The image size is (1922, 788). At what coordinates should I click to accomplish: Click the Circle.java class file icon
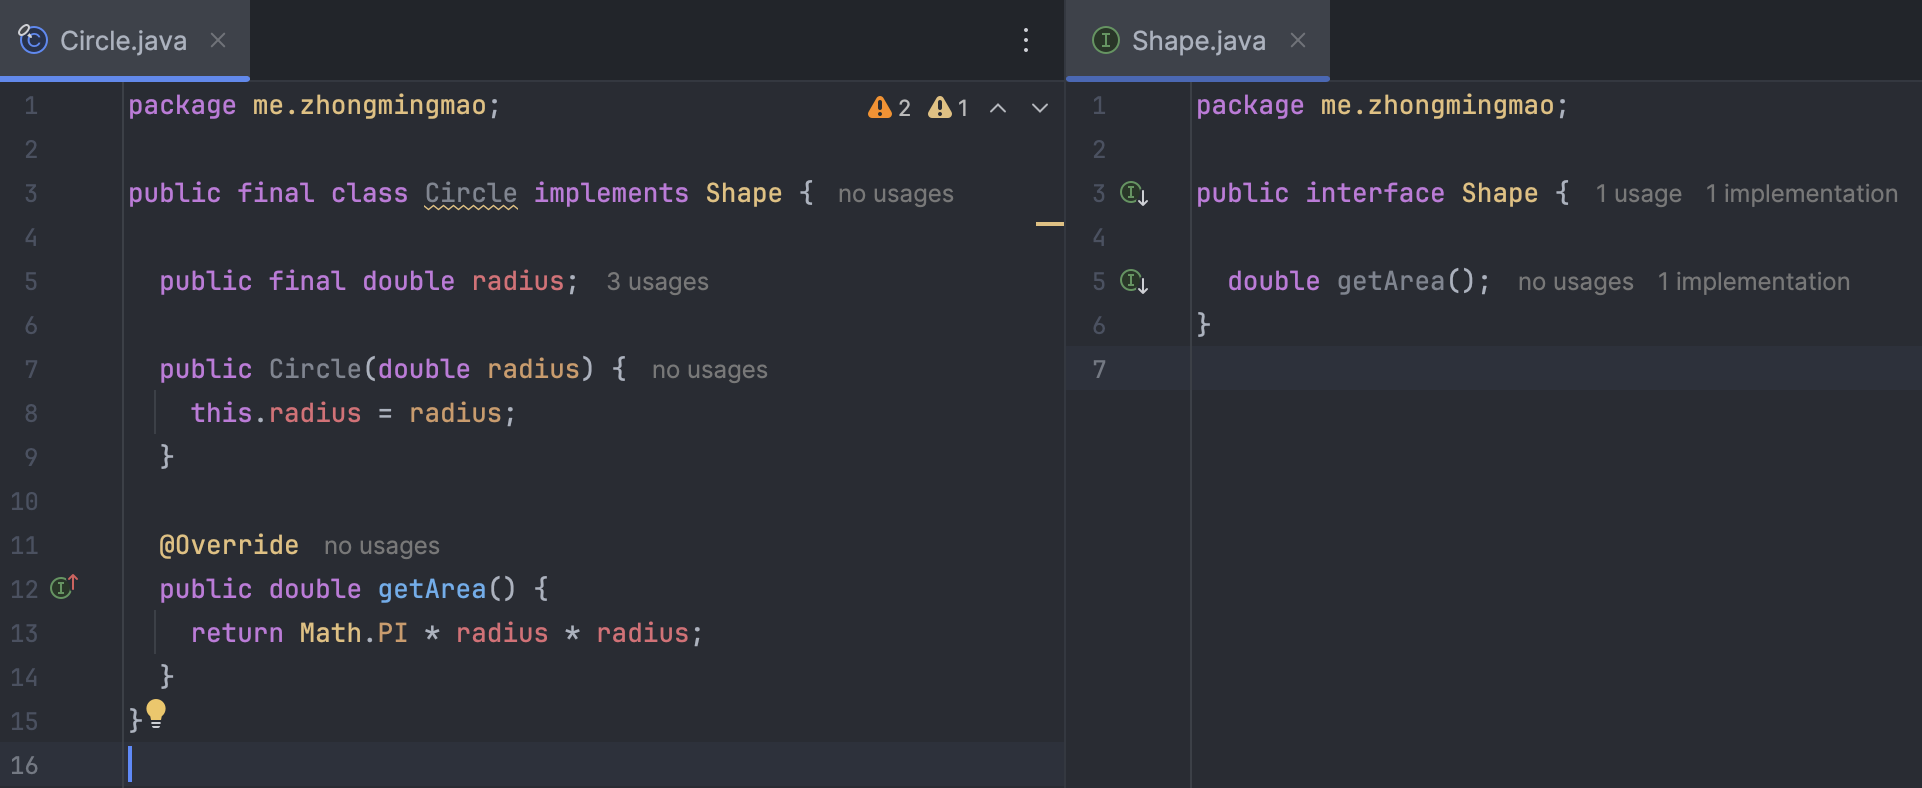33,40
